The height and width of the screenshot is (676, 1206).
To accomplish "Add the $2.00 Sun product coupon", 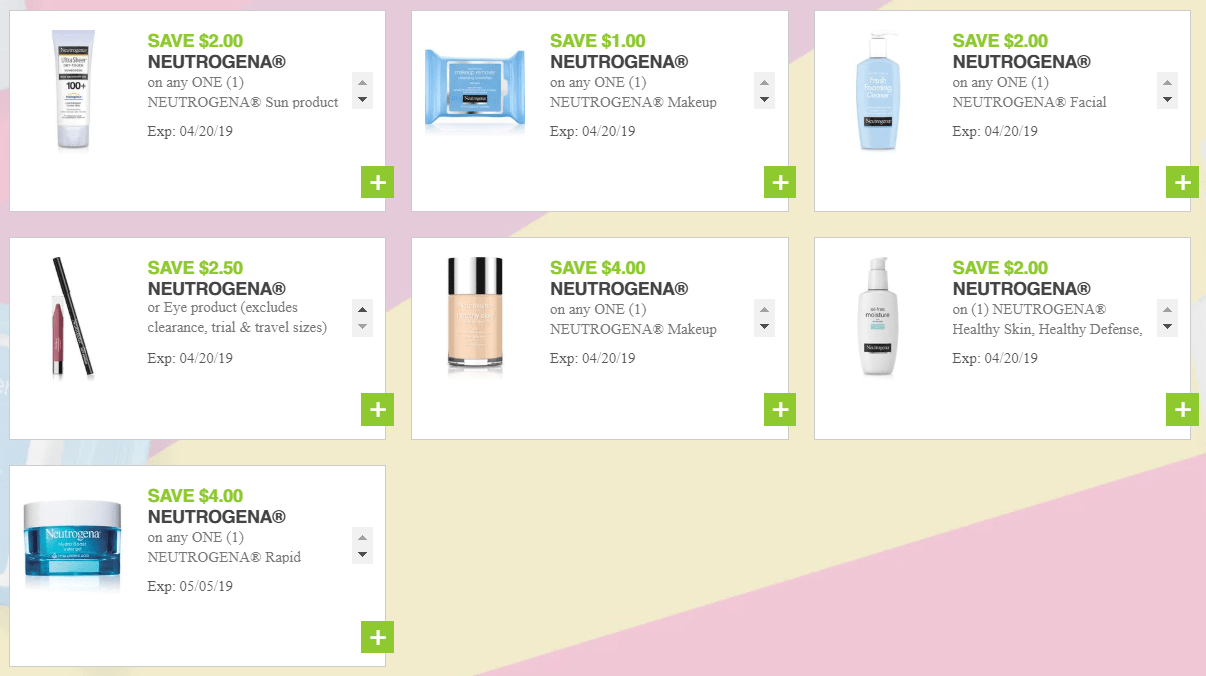I will coord(377,182).
